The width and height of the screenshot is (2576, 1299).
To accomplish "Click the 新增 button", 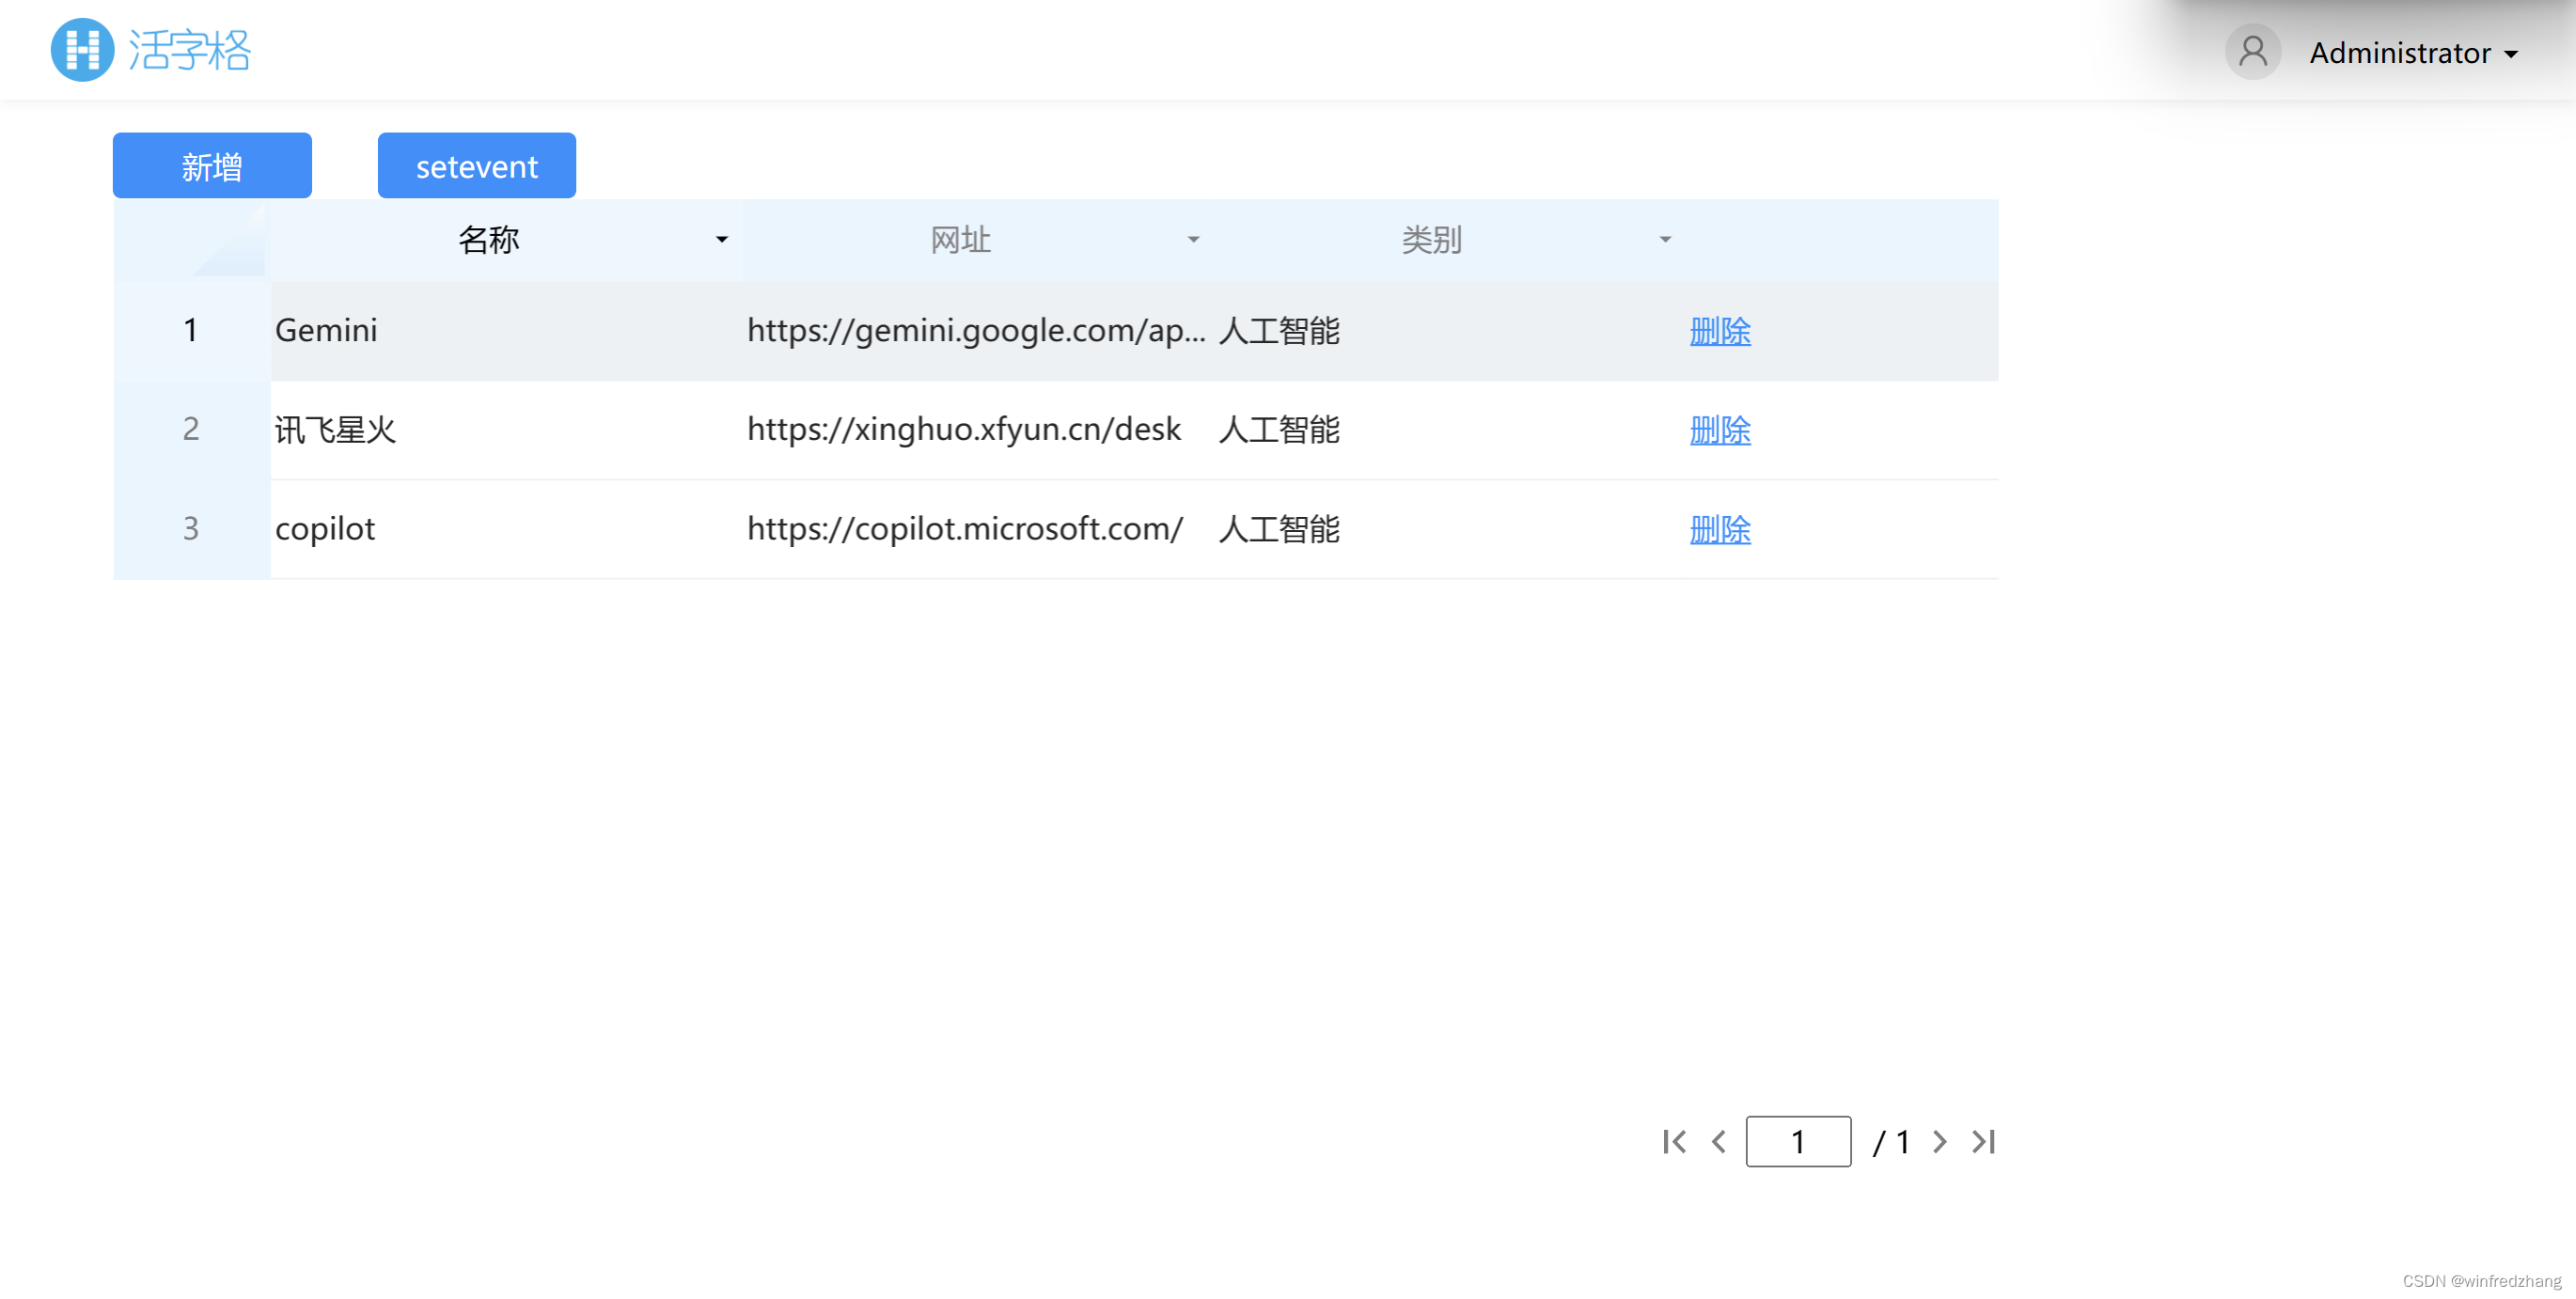I will [212, 166].
